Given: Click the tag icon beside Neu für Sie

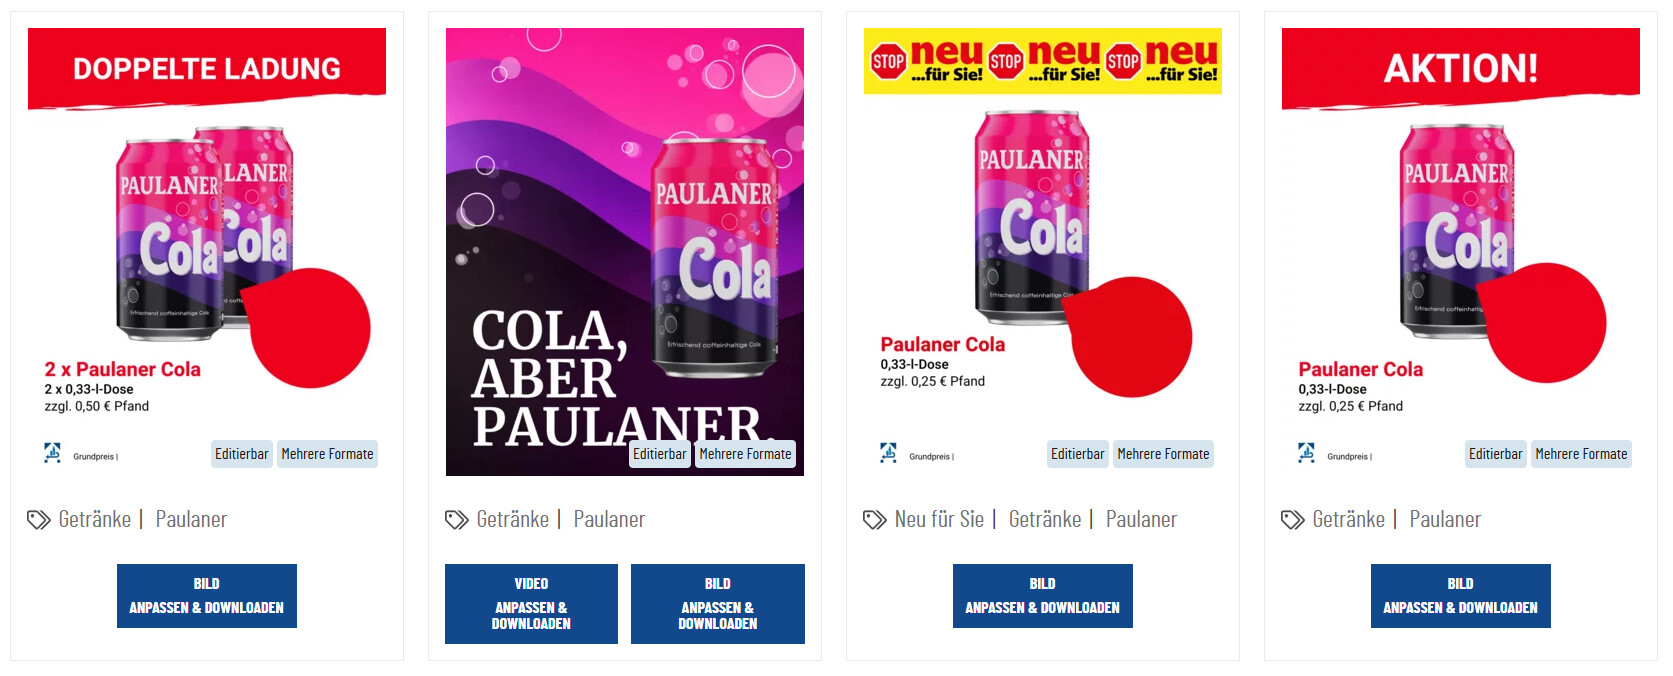Looking at the screenshot, I should [875, 520].
